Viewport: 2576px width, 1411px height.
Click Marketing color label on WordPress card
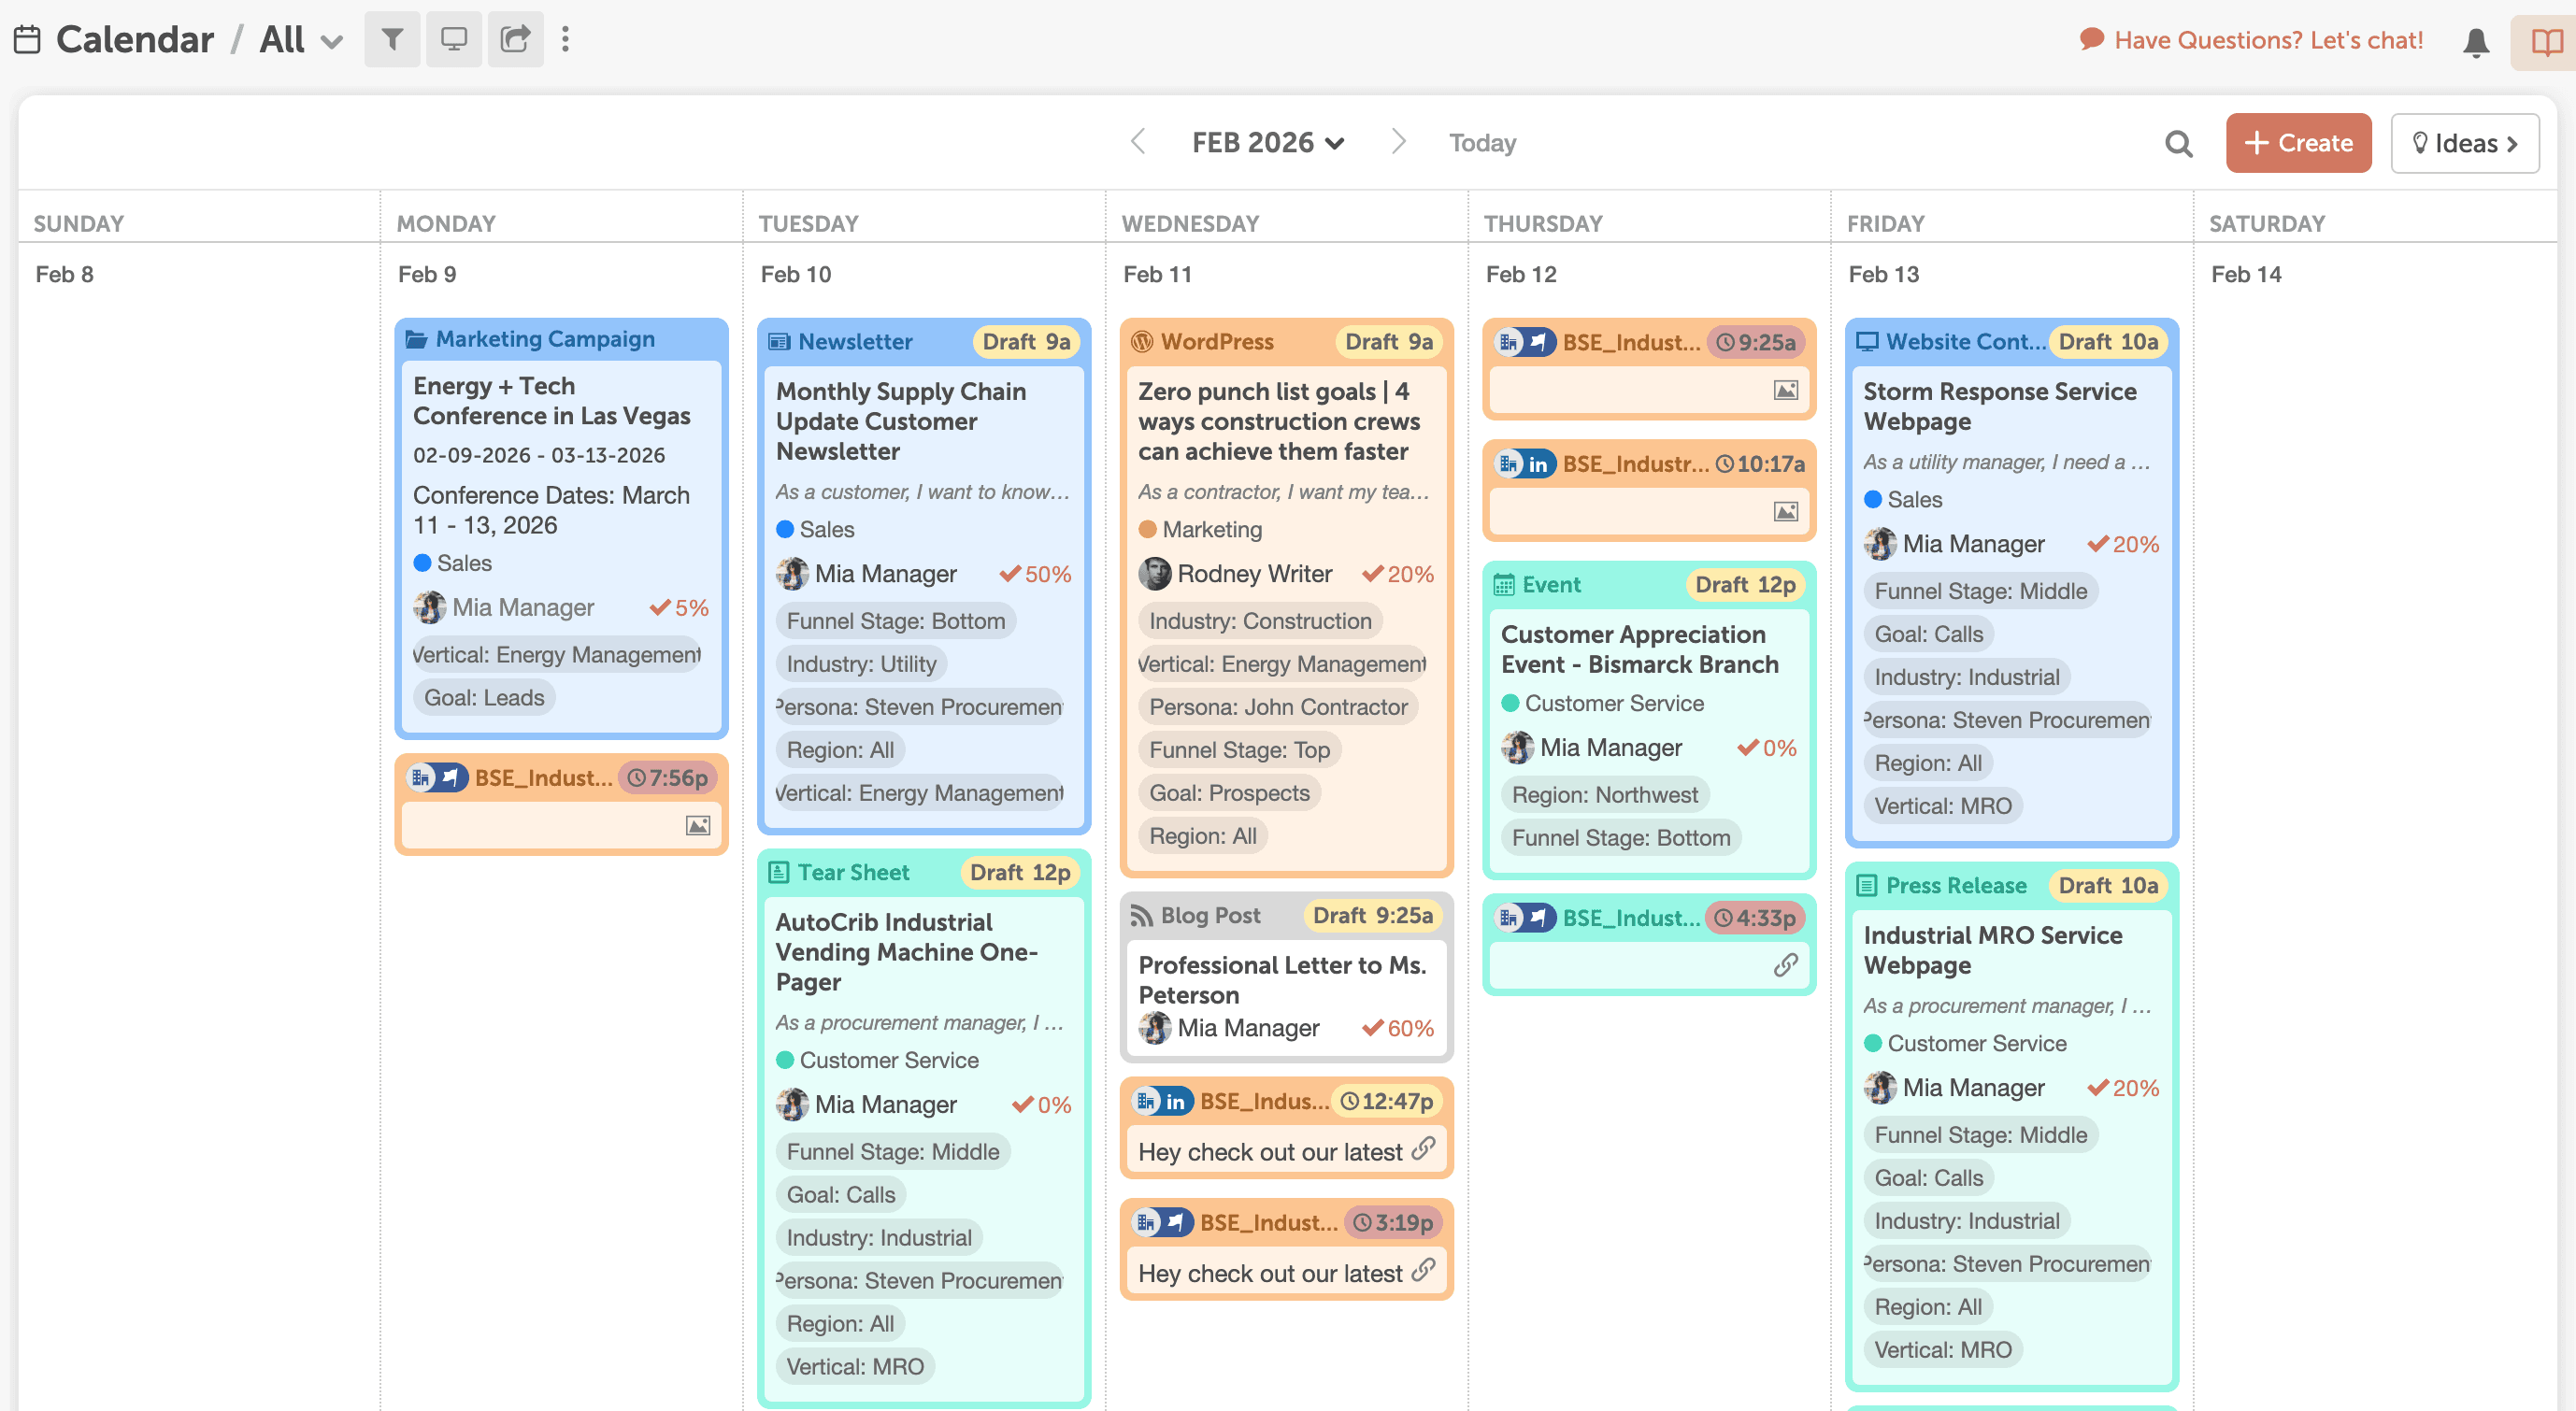(1200, 529)
